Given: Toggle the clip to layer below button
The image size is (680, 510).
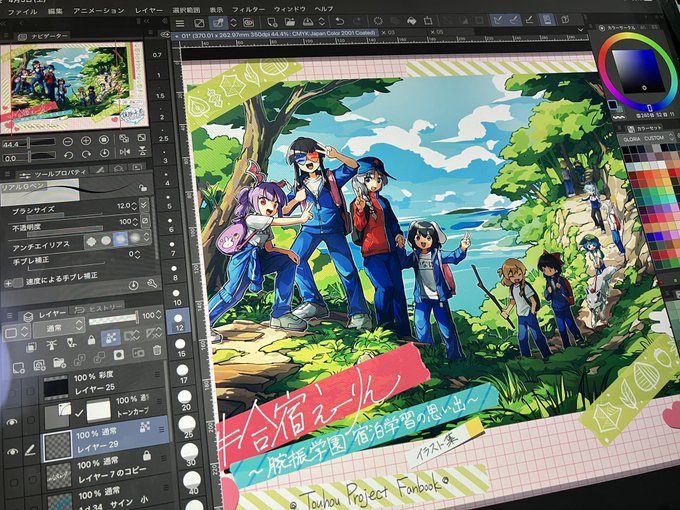Looking at the screenshot, I should point(31,347).
